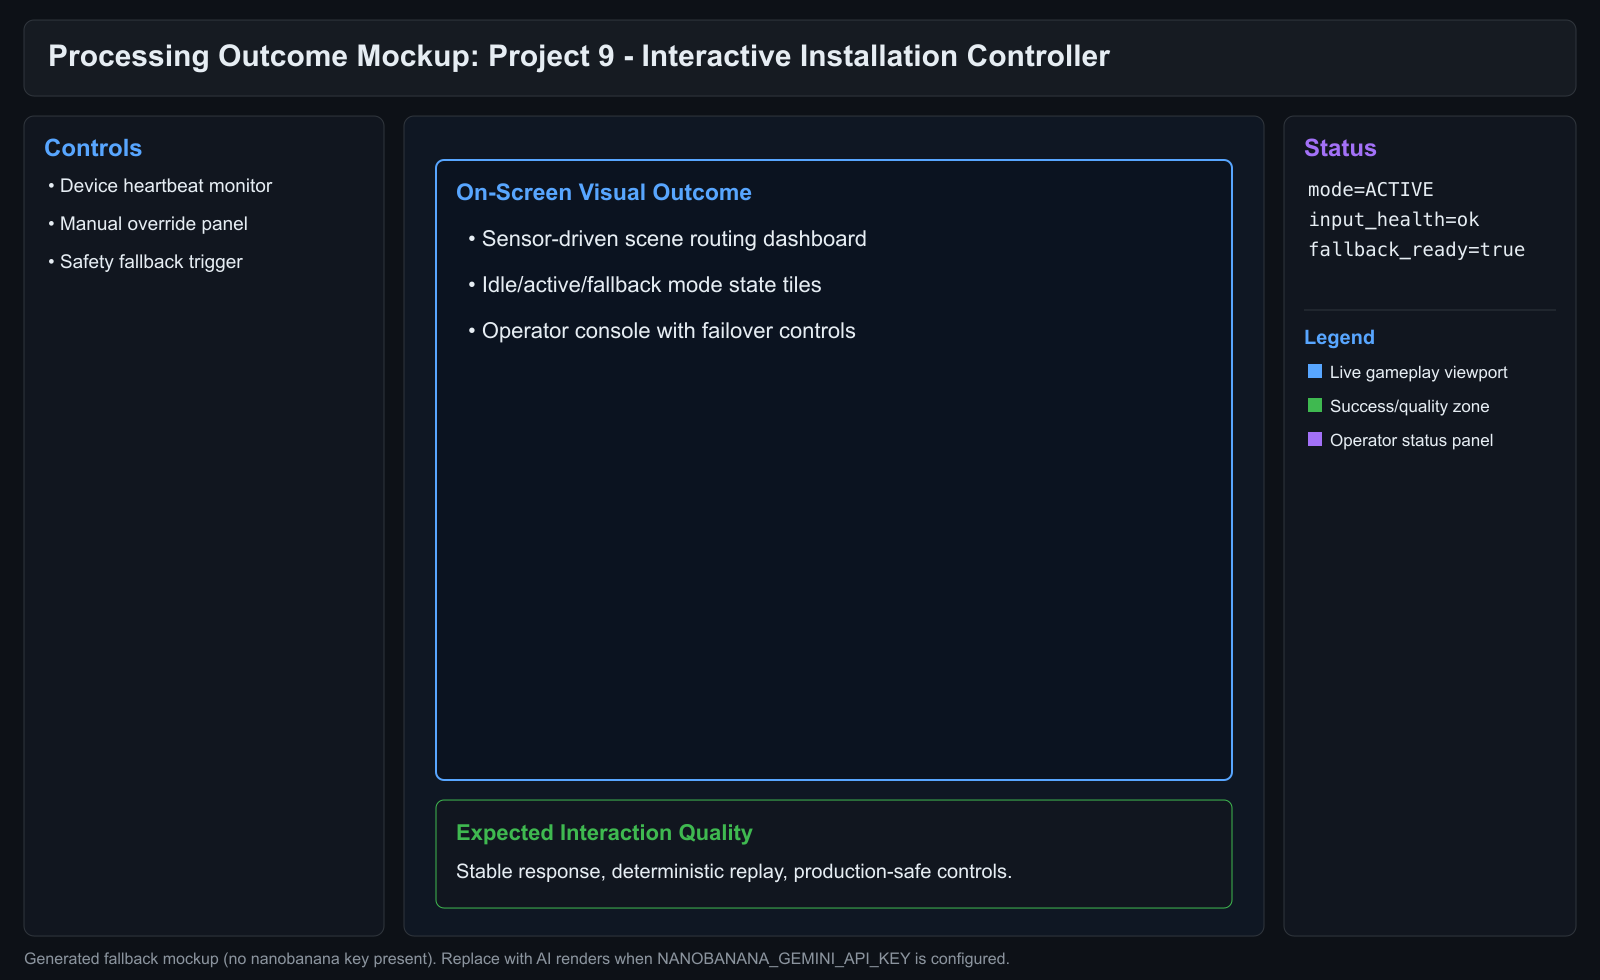Expand the Controls panel heading

pyautogui.click(x=92, y=147)
